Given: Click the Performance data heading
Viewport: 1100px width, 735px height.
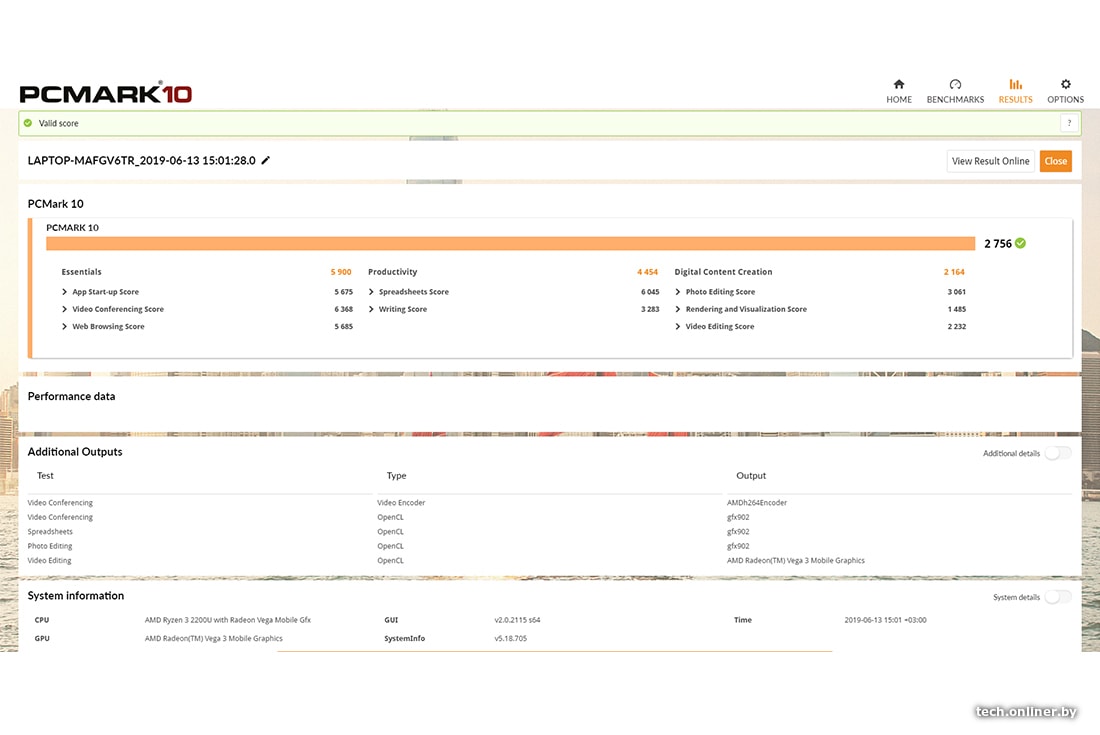Looking at the screenshot, I should 71,396.
